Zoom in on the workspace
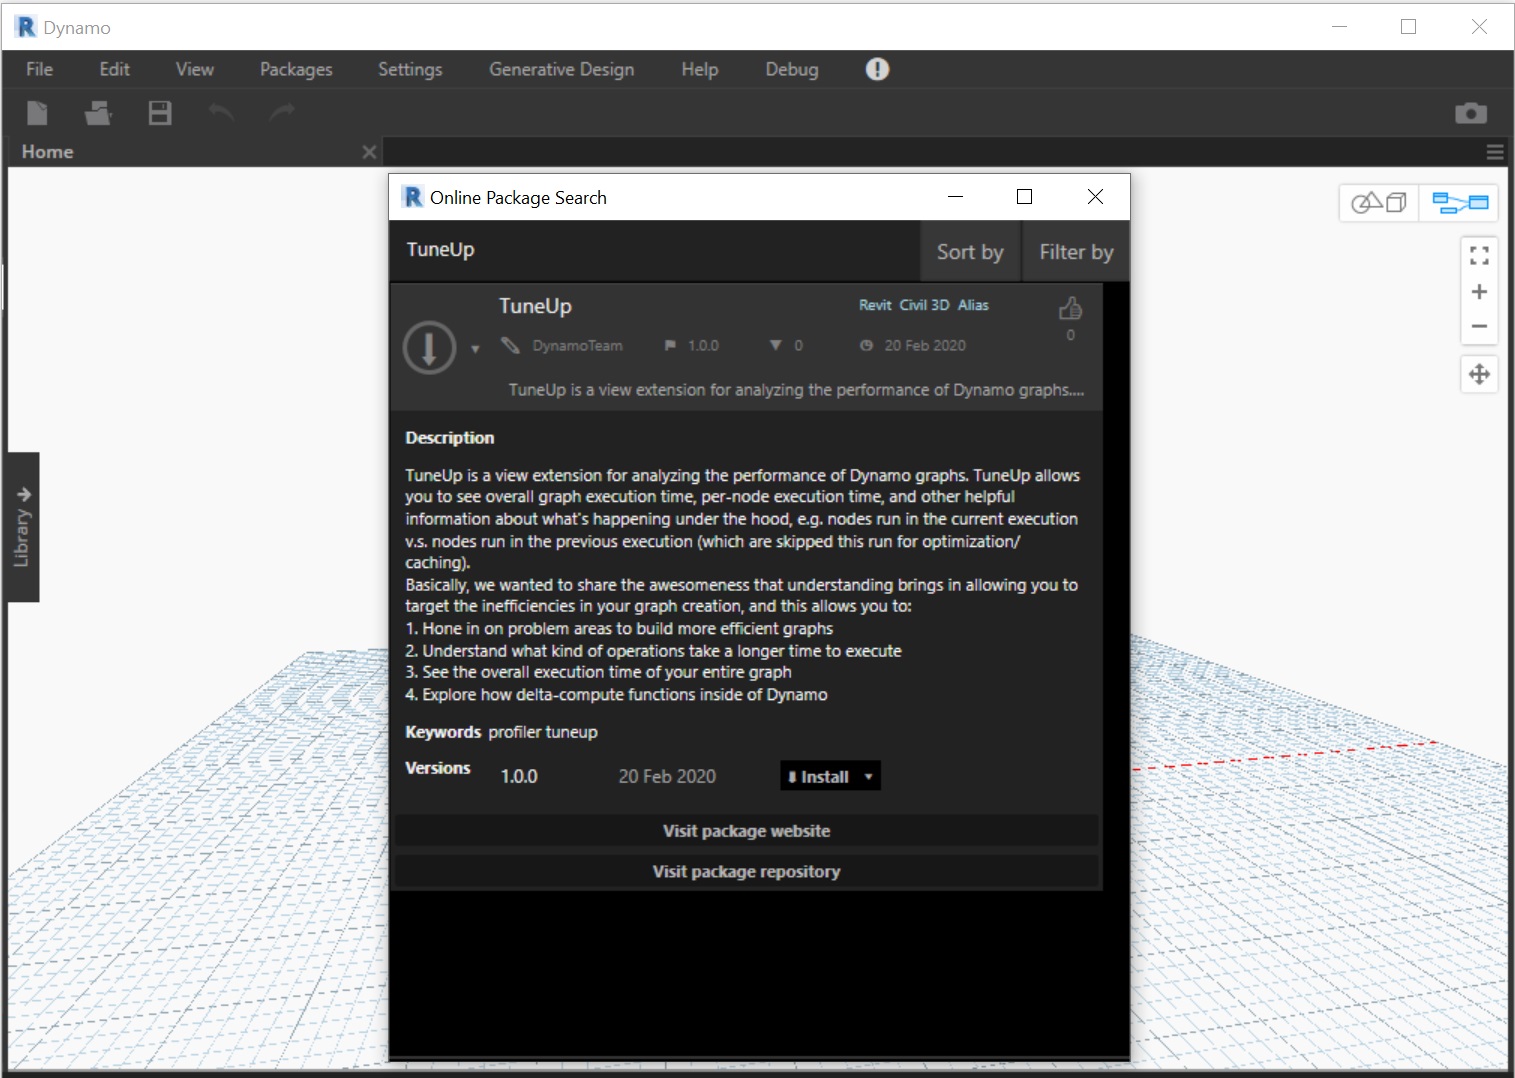1515x1078 pixels. click(x=1480, y=292)
